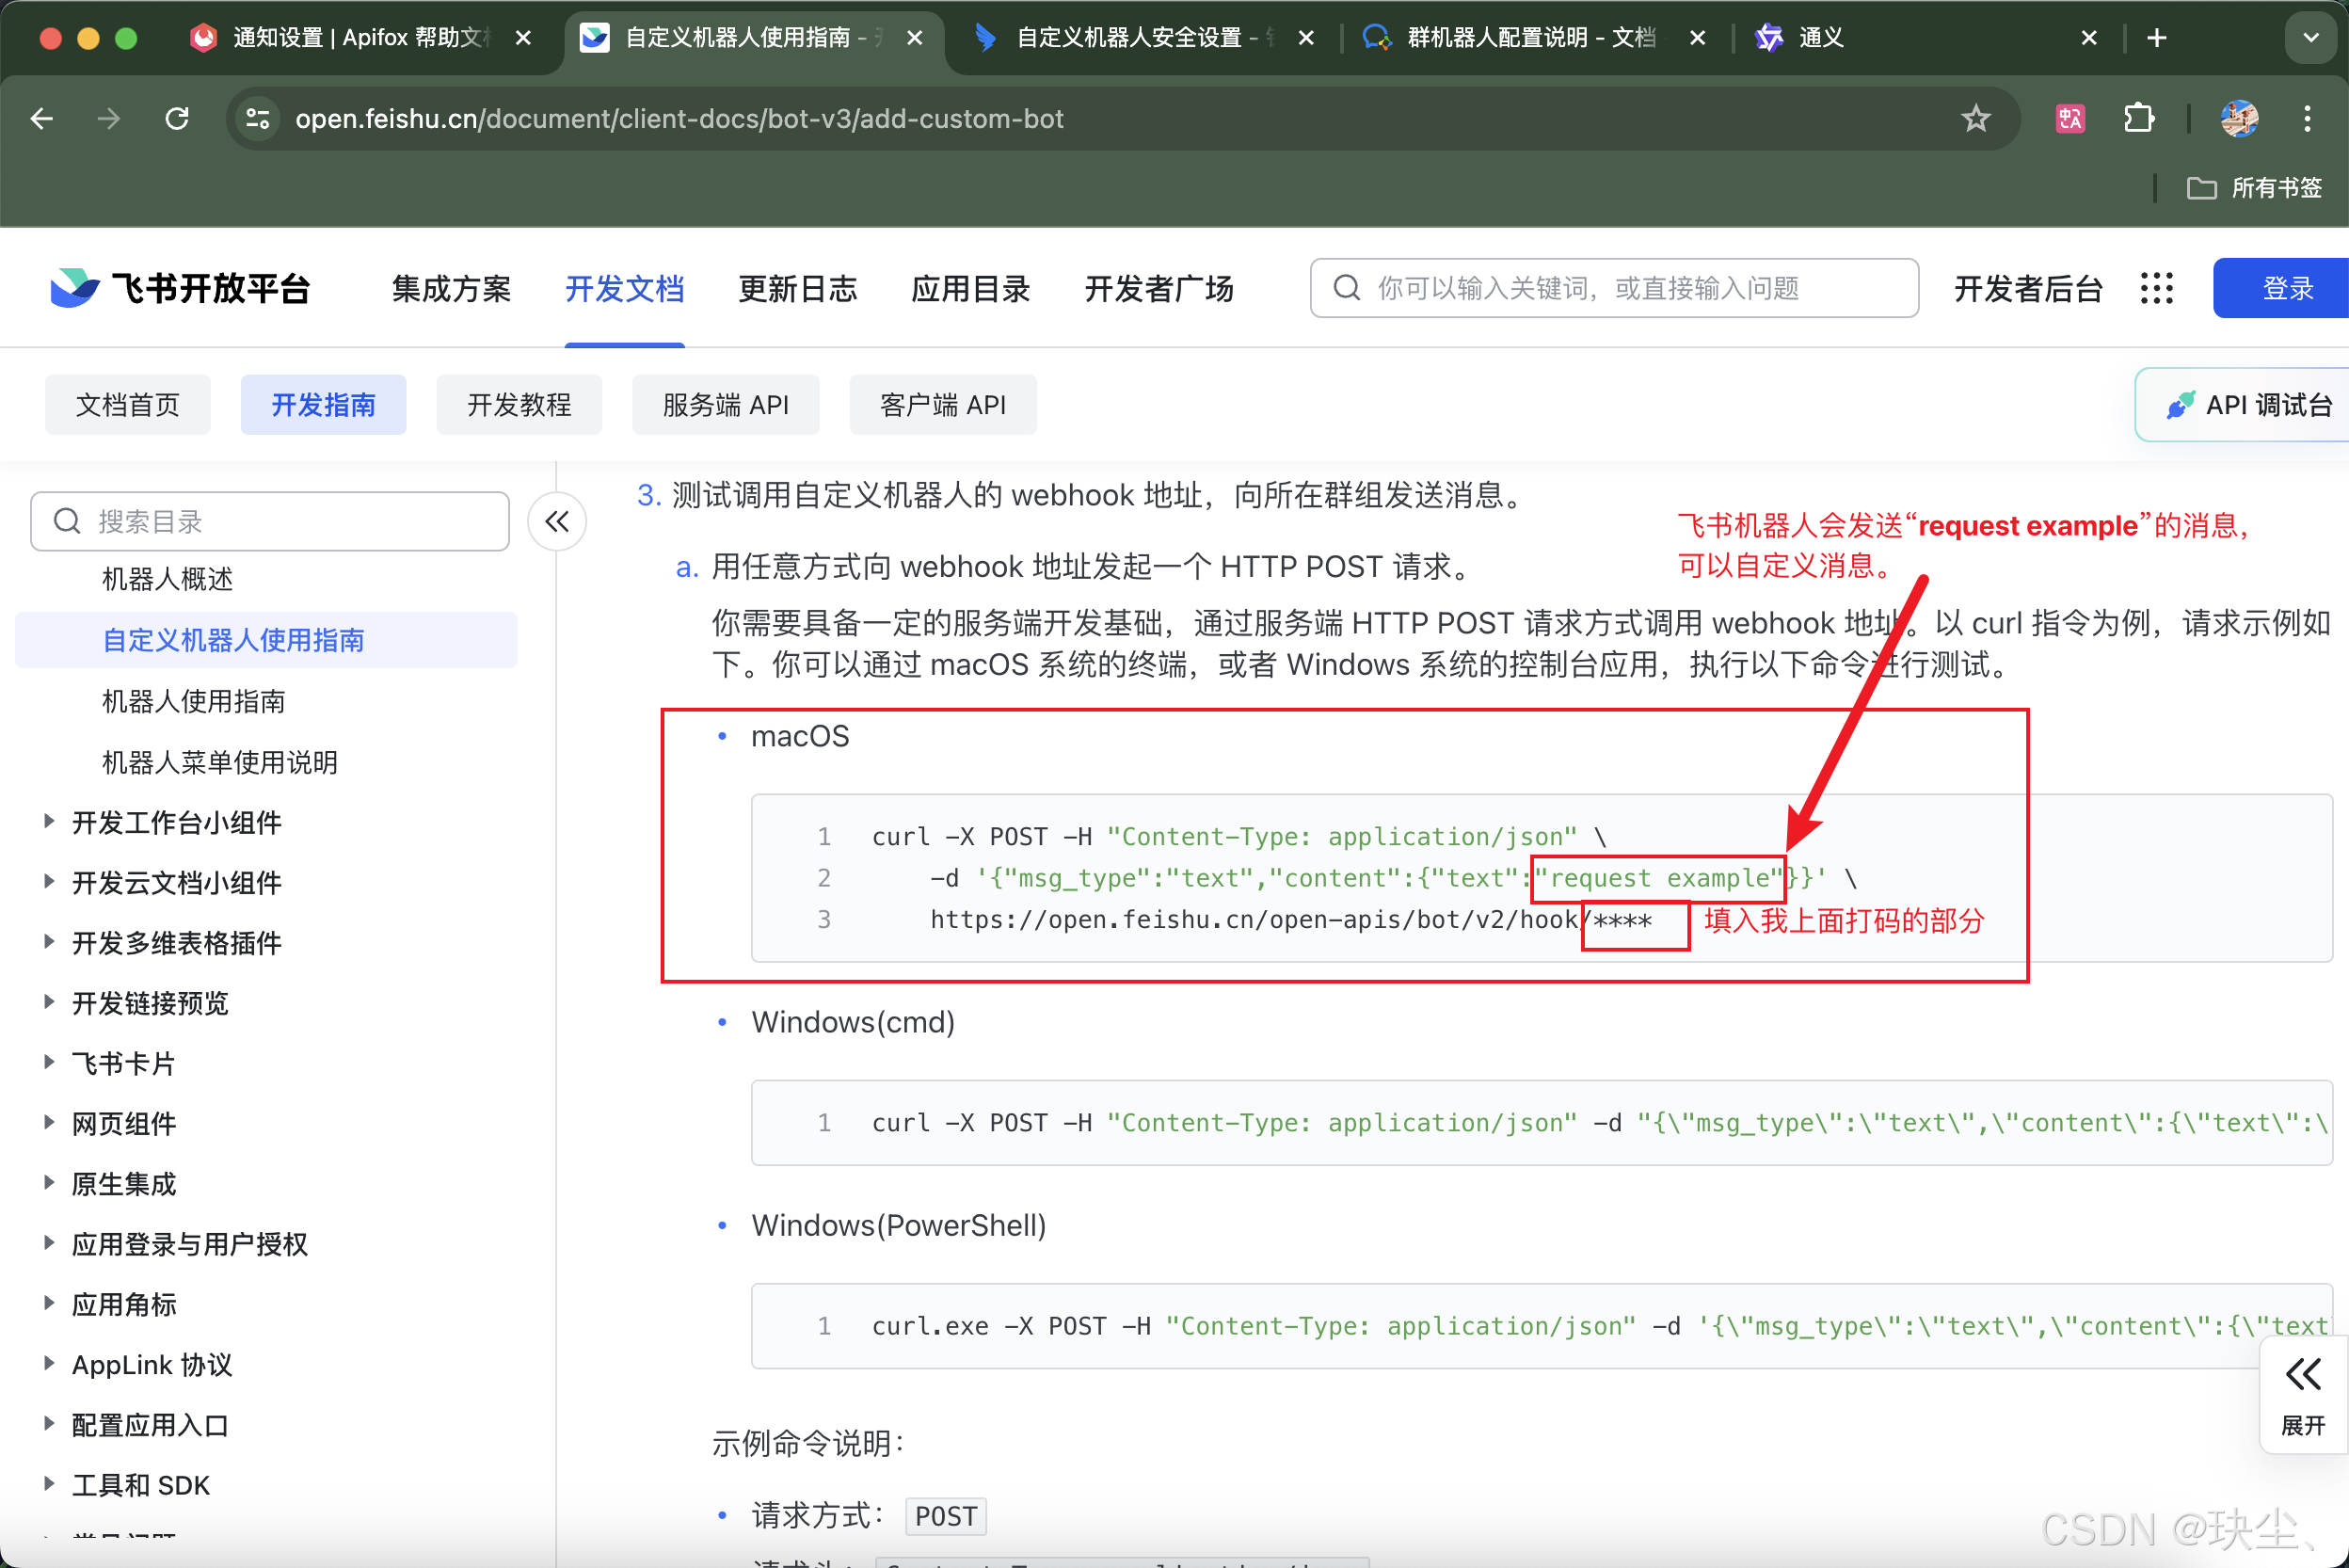Open the nine-dot app grid icon
2349x1568 pixels.
coord(2157,288)
